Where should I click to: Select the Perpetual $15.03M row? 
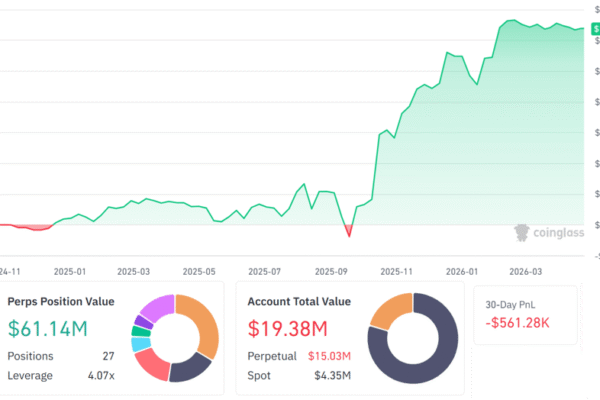tap(297, 356)
